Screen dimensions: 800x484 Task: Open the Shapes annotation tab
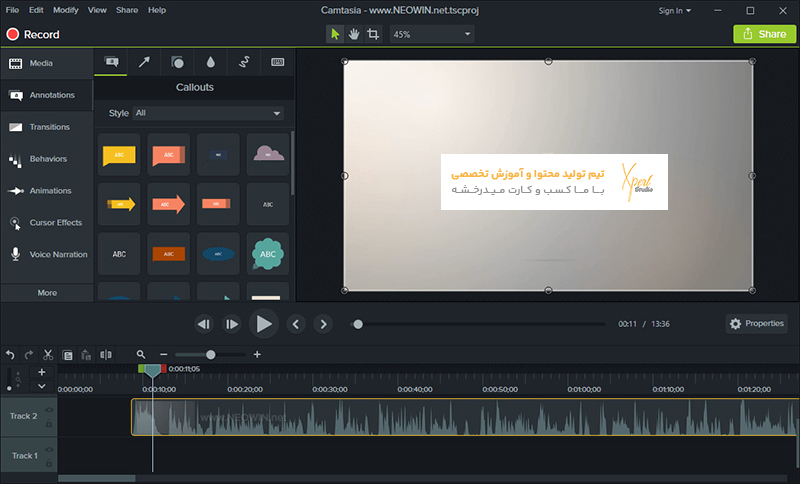pyautogui.click(x=178, y=62)
